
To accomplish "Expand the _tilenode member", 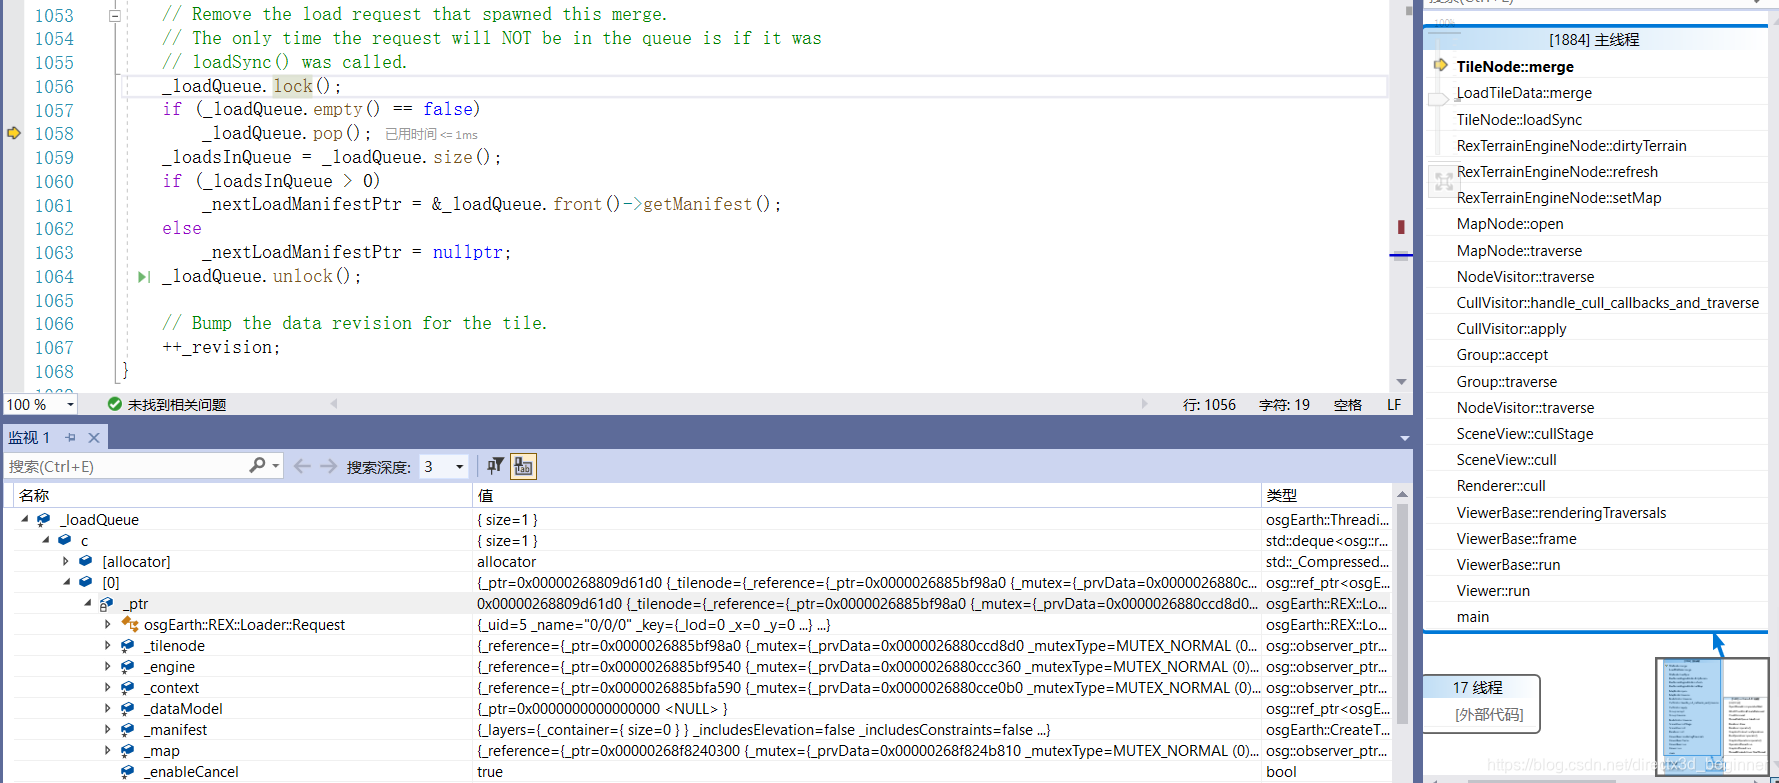I will [108, 646].
